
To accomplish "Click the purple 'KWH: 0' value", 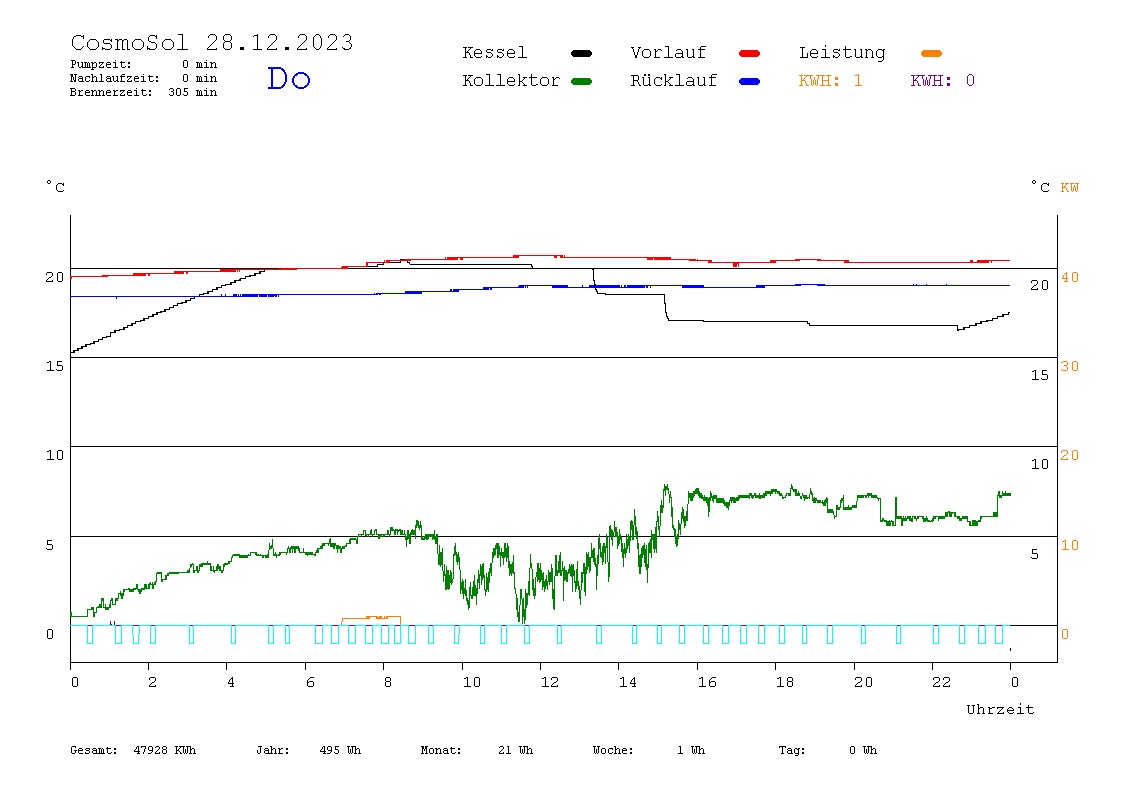I will (942, 81).
